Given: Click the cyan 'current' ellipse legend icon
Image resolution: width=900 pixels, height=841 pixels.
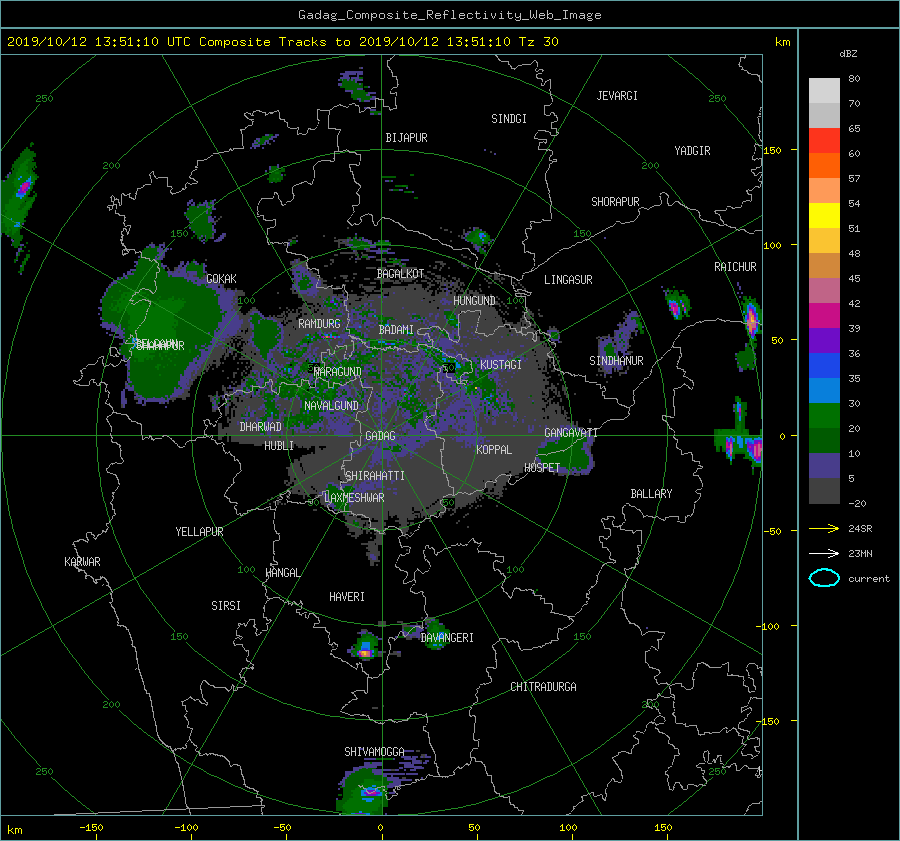Looking at the screenshot, I should tap(824, 578).
